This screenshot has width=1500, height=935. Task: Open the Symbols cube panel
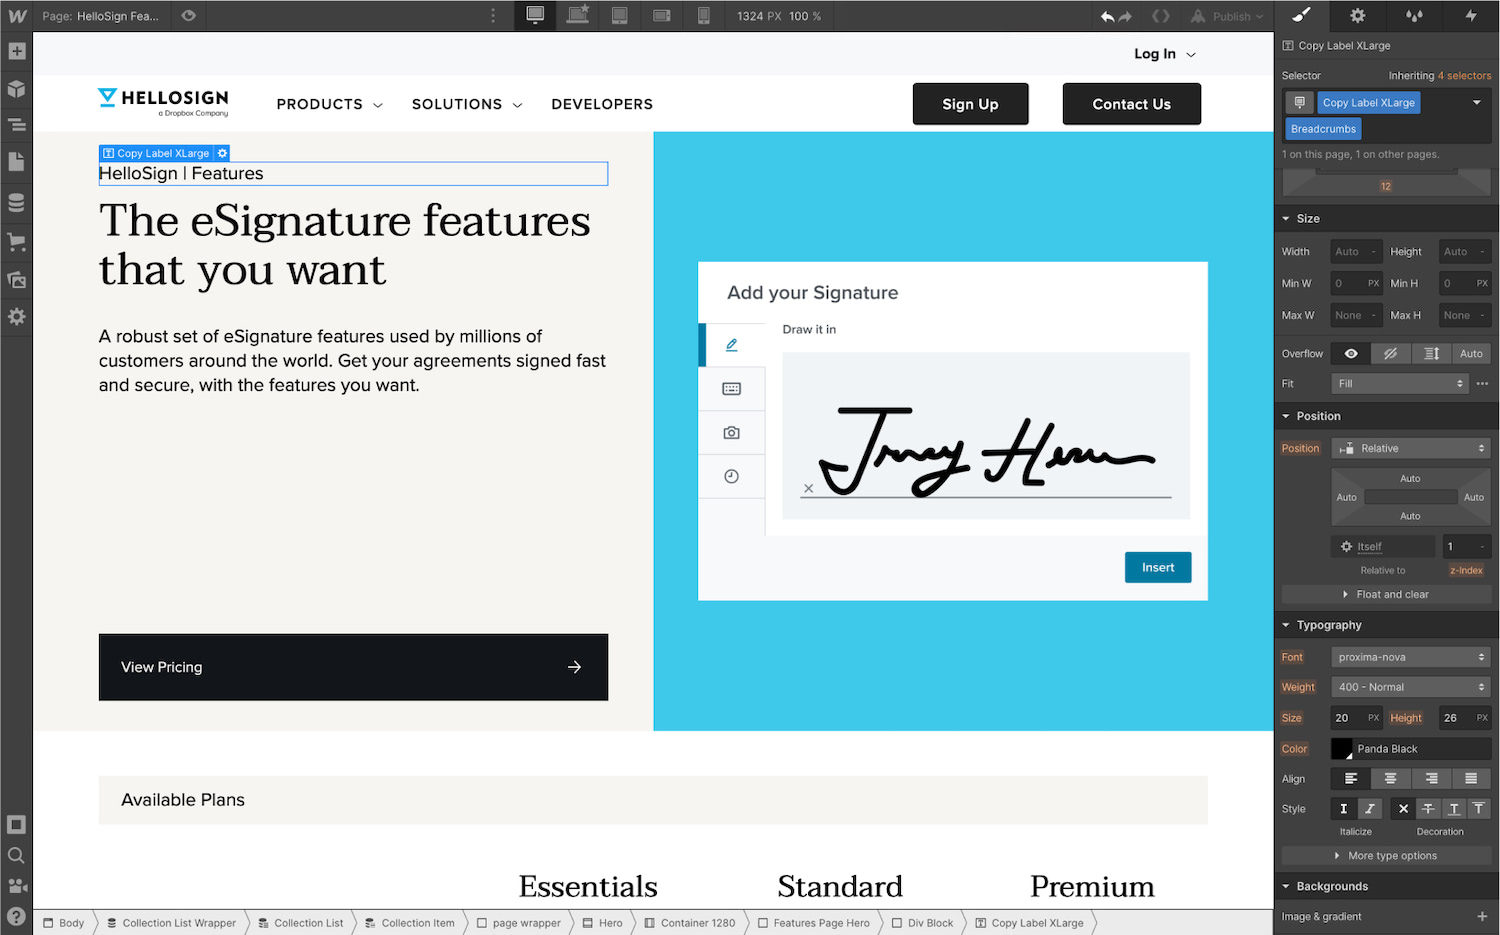[x=17, y=89]
